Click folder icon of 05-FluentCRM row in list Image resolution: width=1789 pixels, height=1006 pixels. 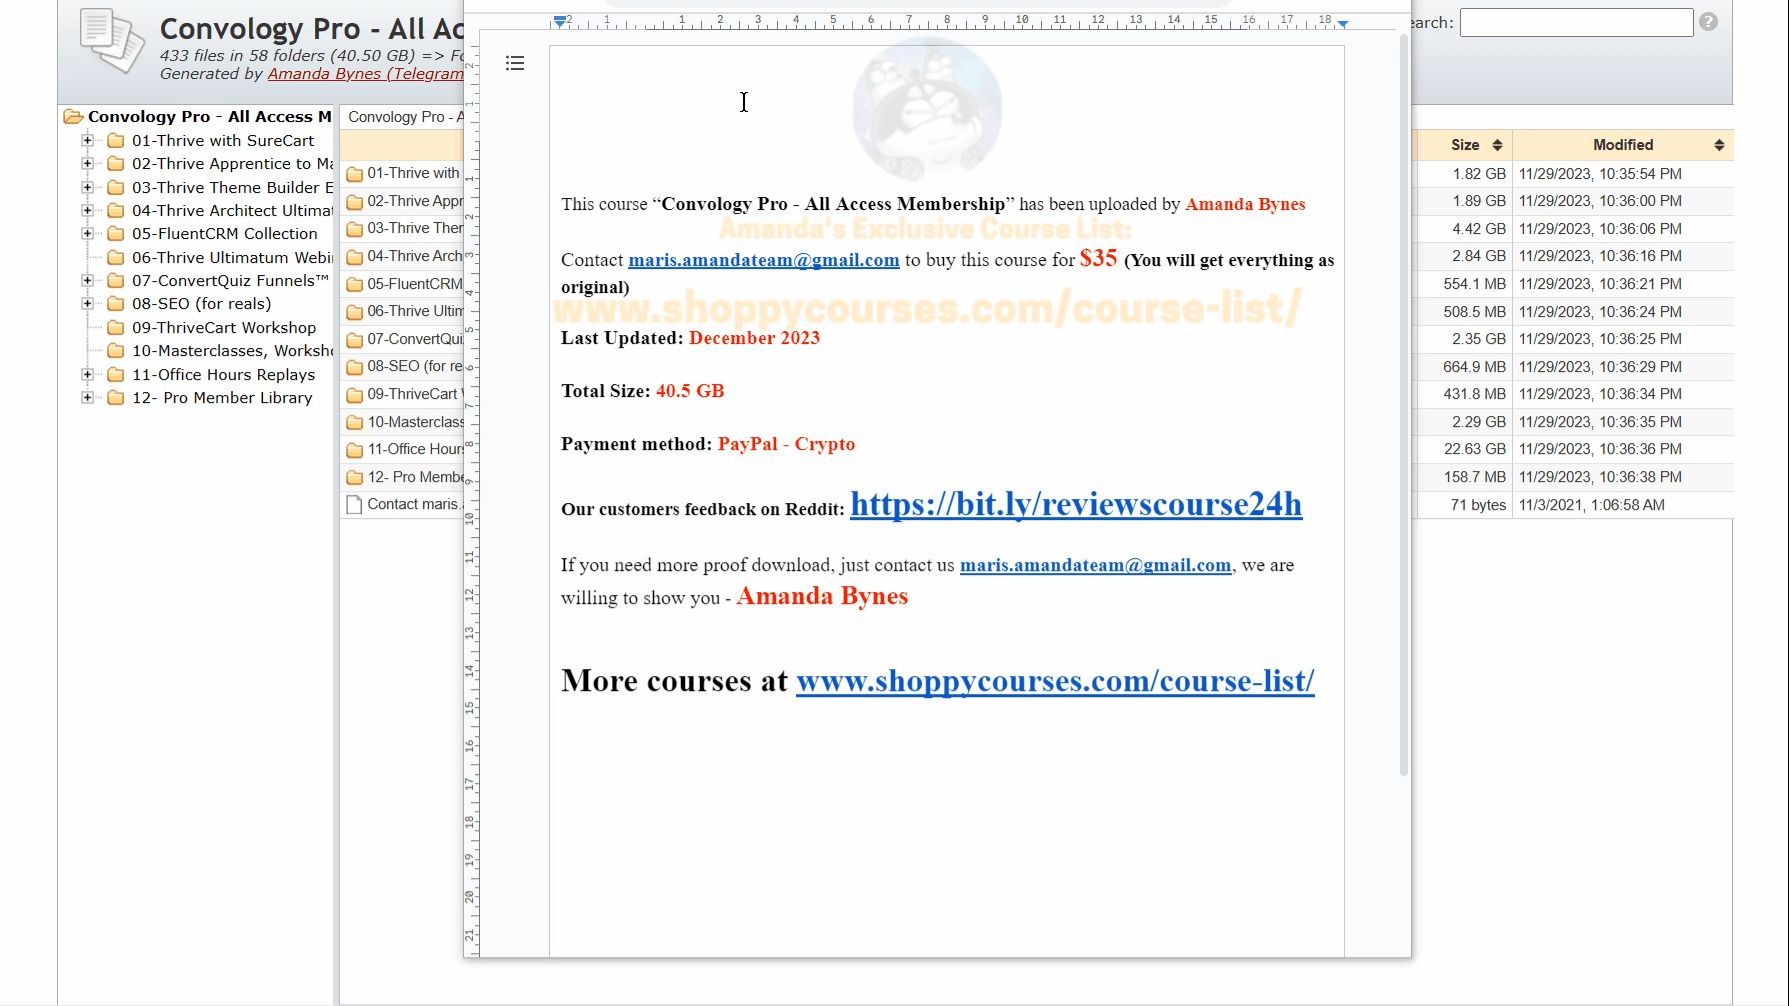pyautogui.click(x=354, y=284)
